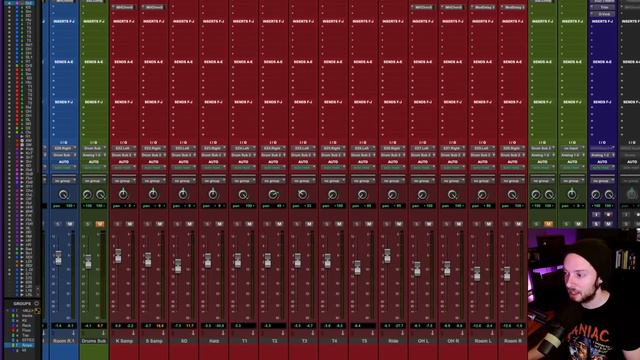
Task: Click the Ride track pan knob
Action: [x=392, y=195]
